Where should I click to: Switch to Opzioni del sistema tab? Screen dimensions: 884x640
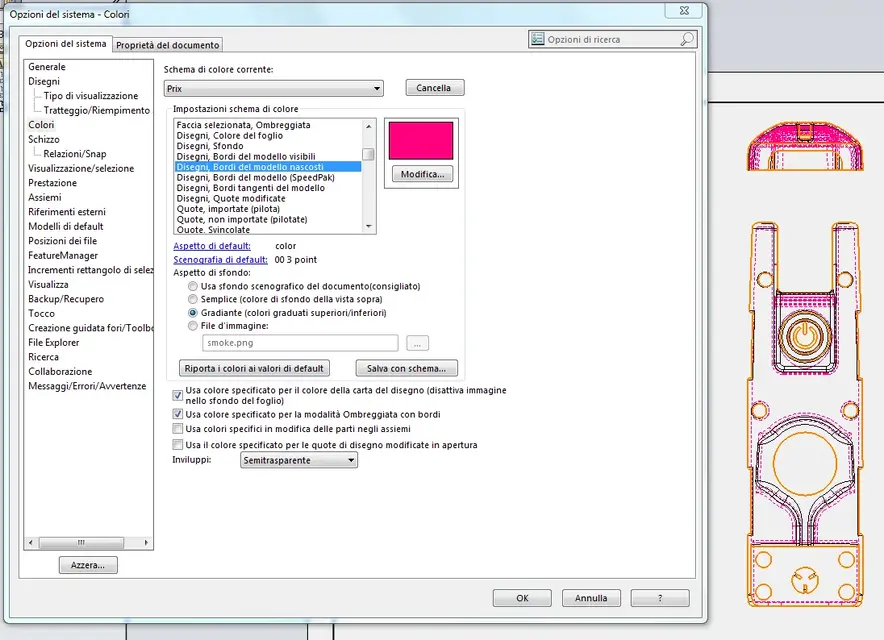point(65,44)
